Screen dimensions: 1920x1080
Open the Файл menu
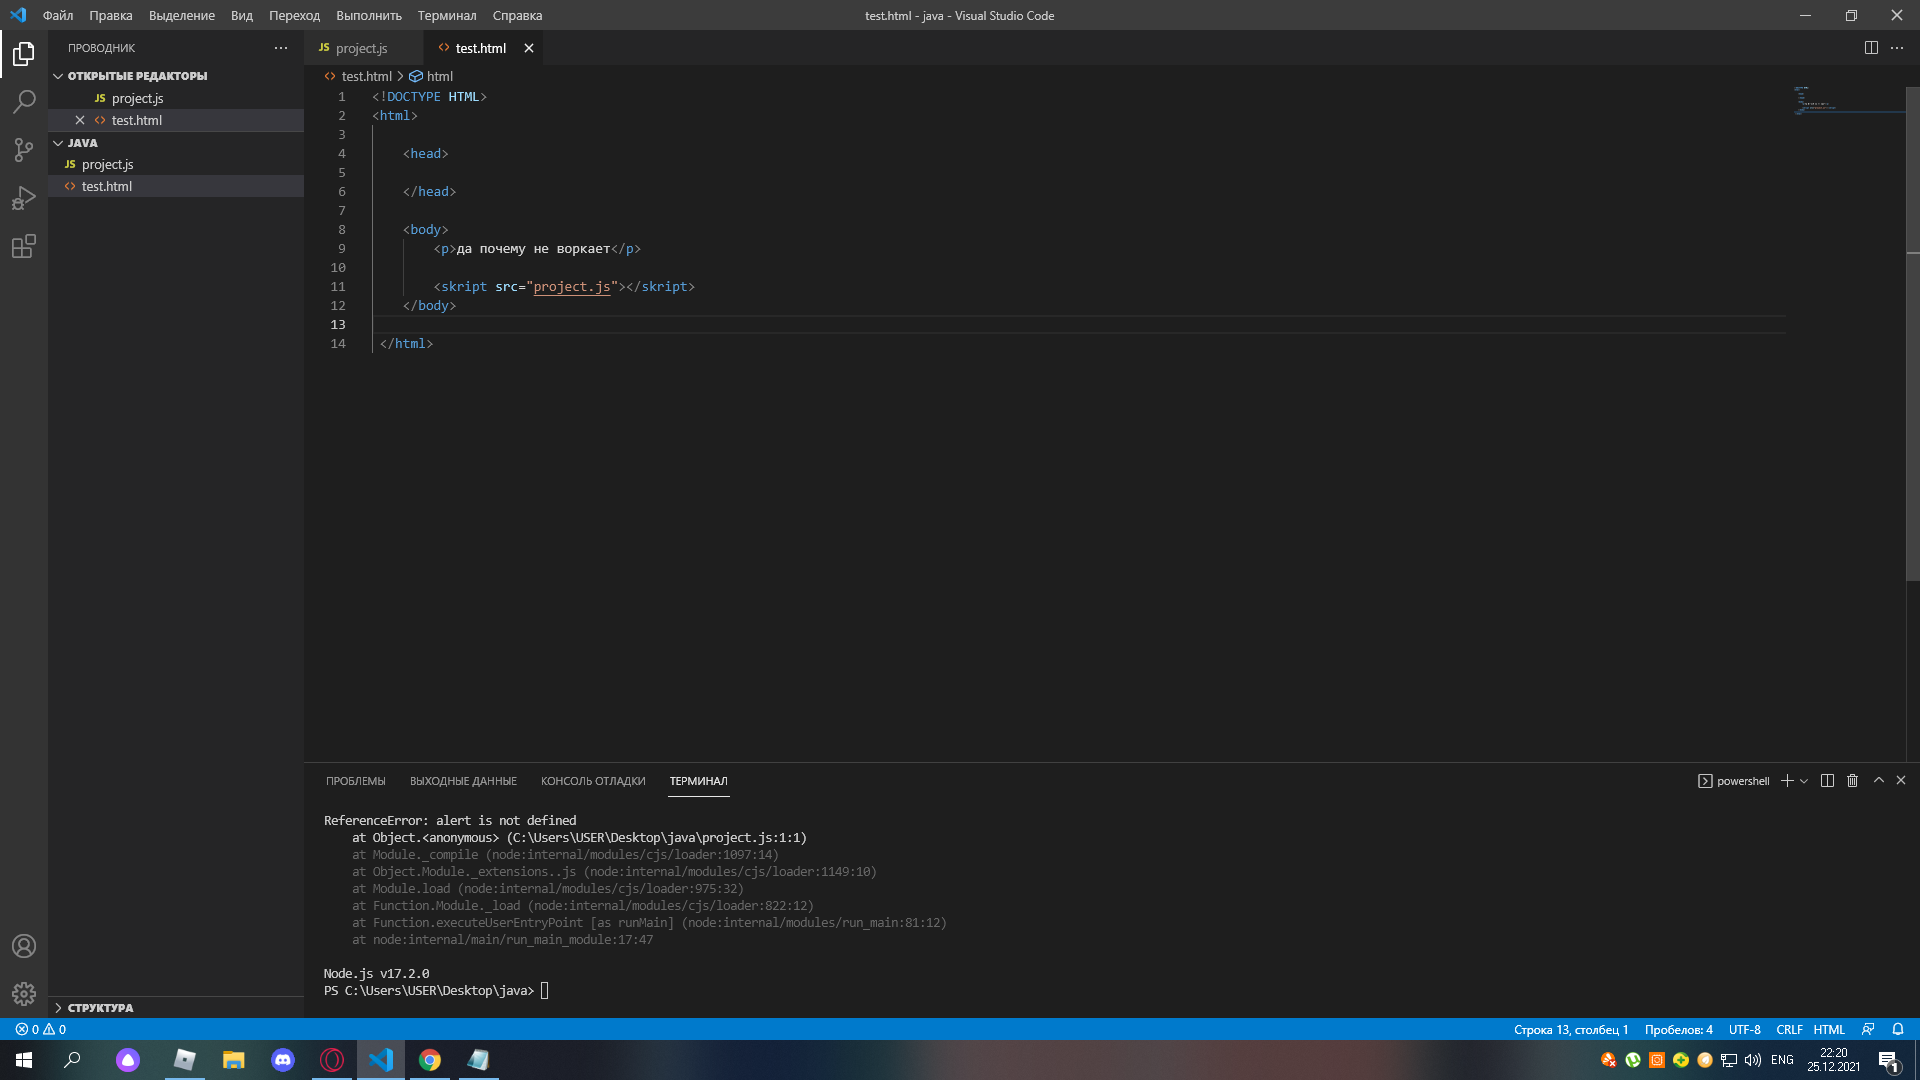tap(58, 15)
